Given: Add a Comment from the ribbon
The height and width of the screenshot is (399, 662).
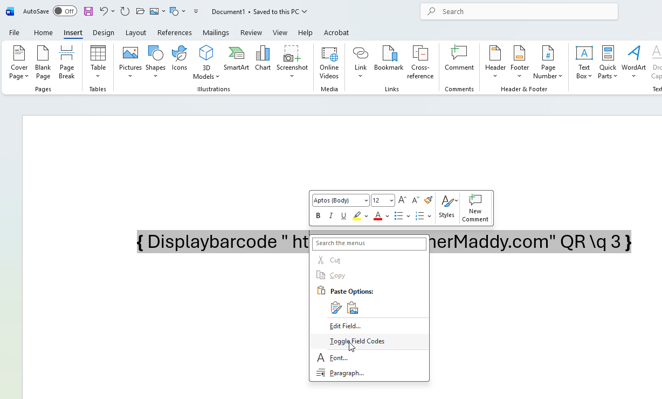Looking at the screenshot, I should (459, 59).
